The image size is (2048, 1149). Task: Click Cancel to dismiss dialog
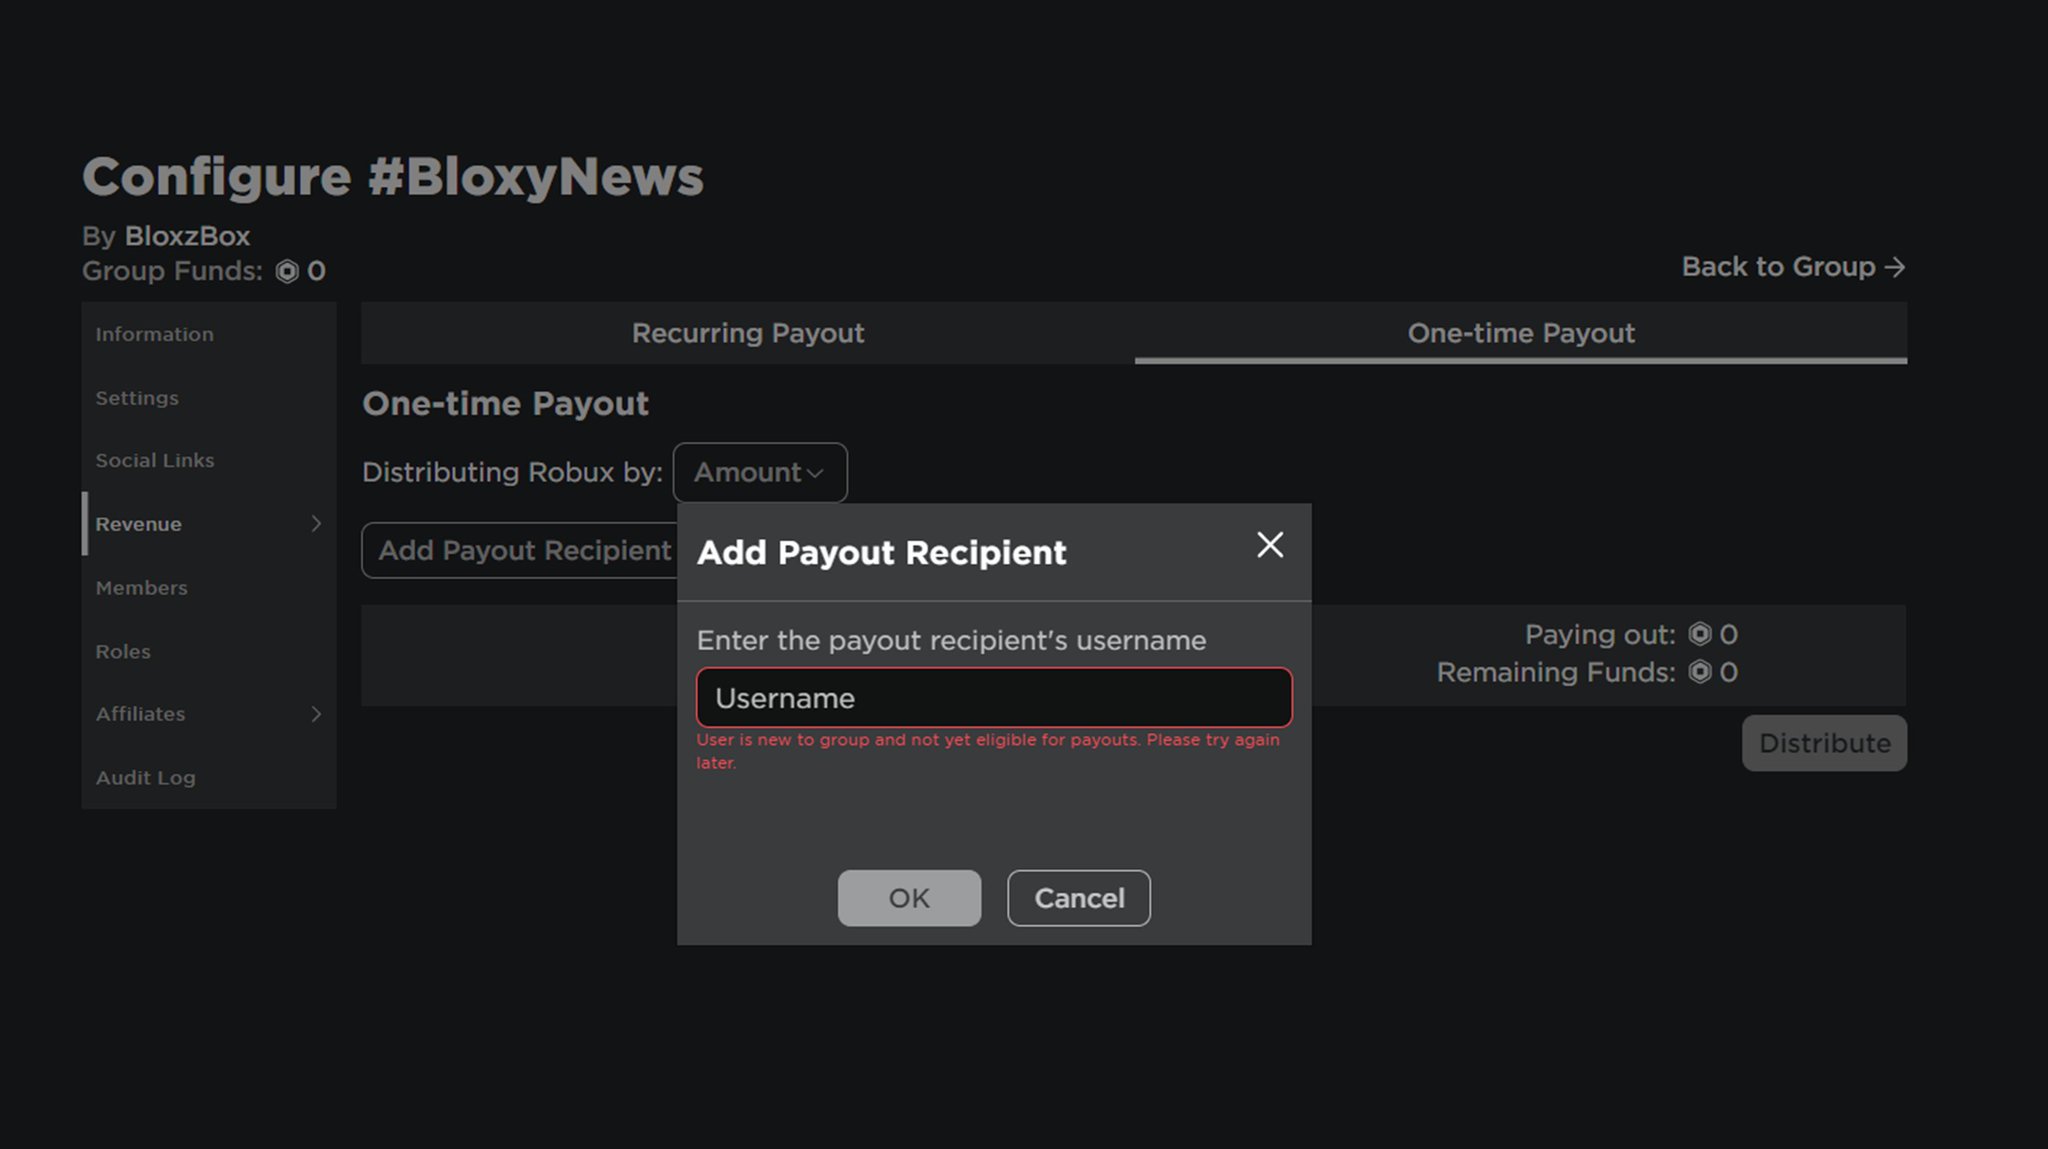point(1077,897)
